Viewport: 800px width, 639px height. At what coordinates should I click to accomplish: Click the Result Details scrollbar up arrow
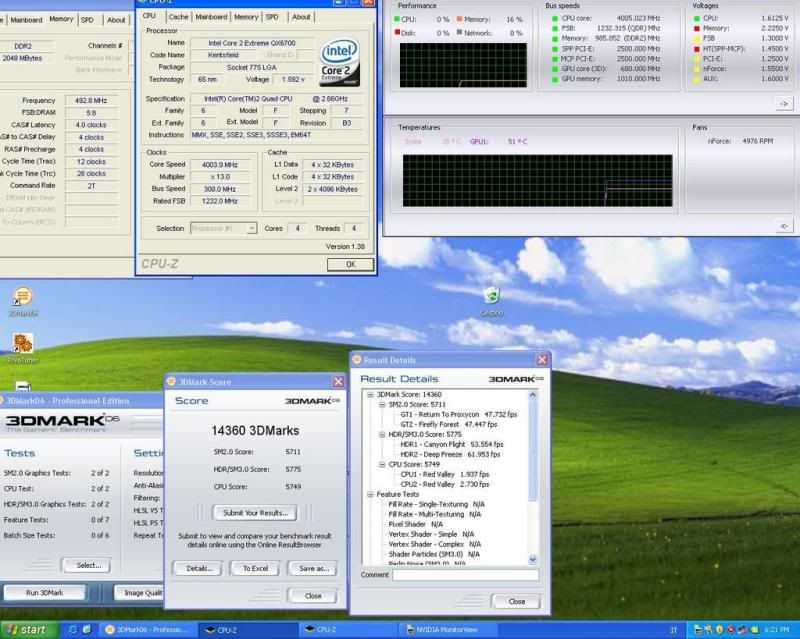pos(533,395)
